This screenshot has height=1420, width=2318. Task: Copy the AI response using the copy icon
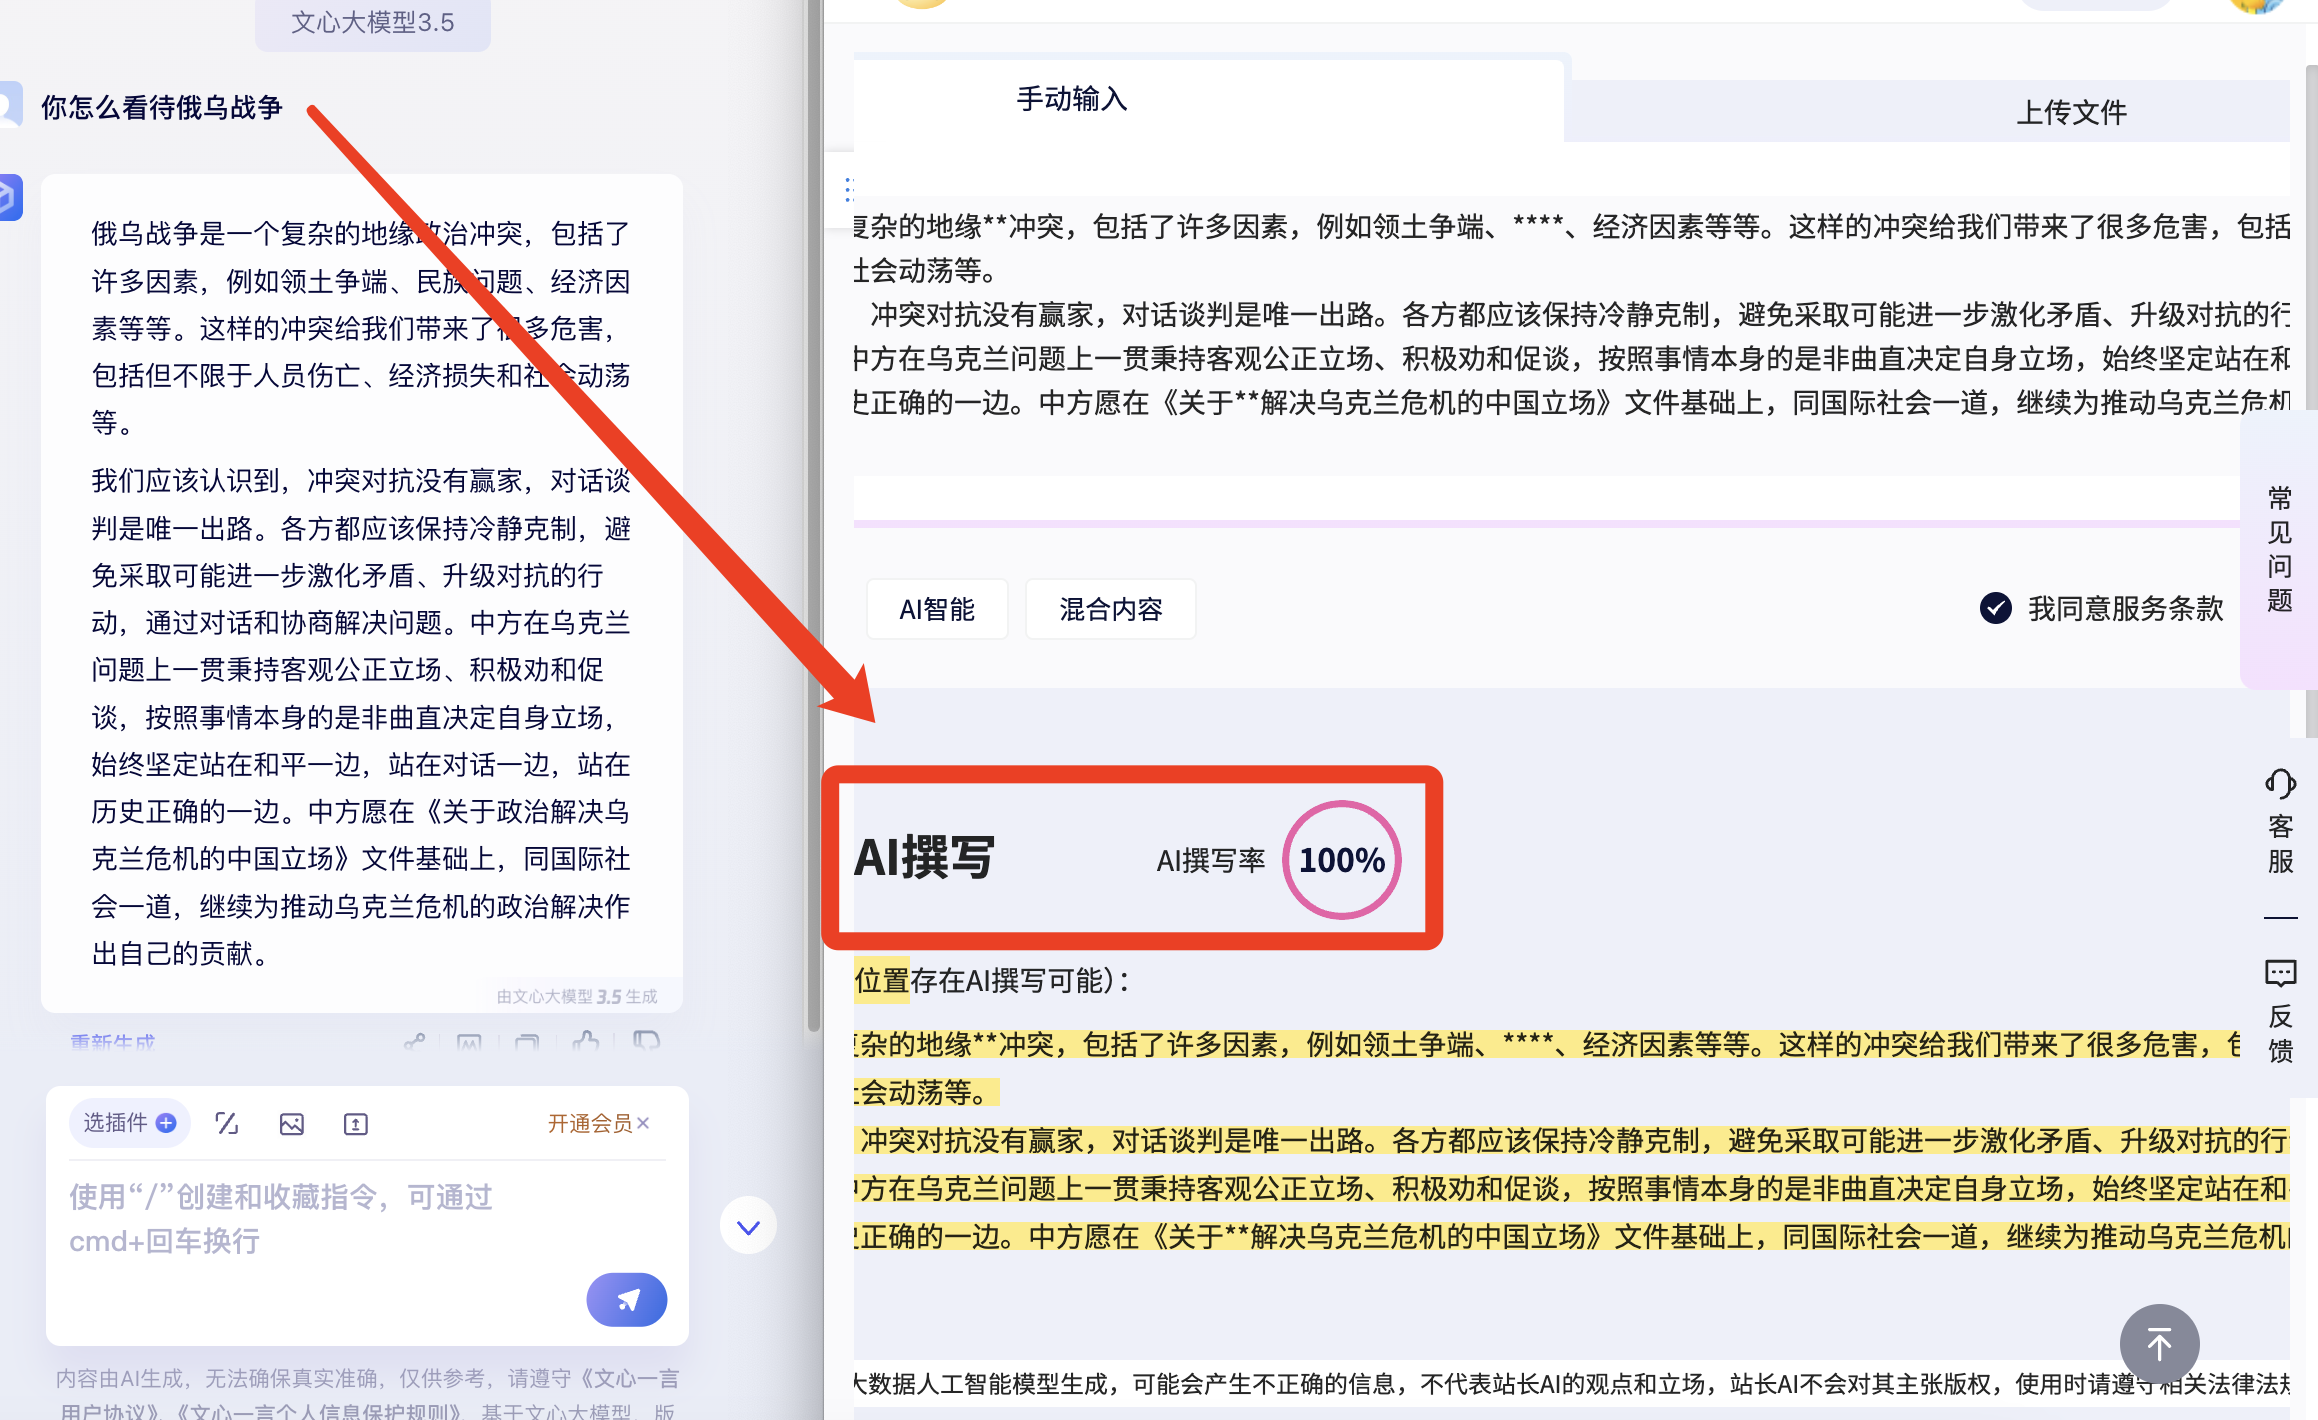[527, 1042]
